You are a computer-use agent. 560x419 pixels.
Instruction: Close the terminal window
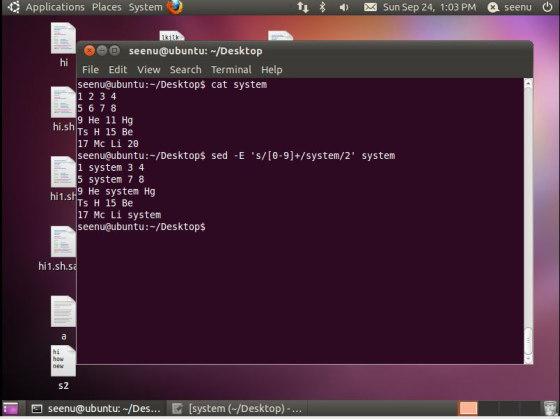pos(89,51)
